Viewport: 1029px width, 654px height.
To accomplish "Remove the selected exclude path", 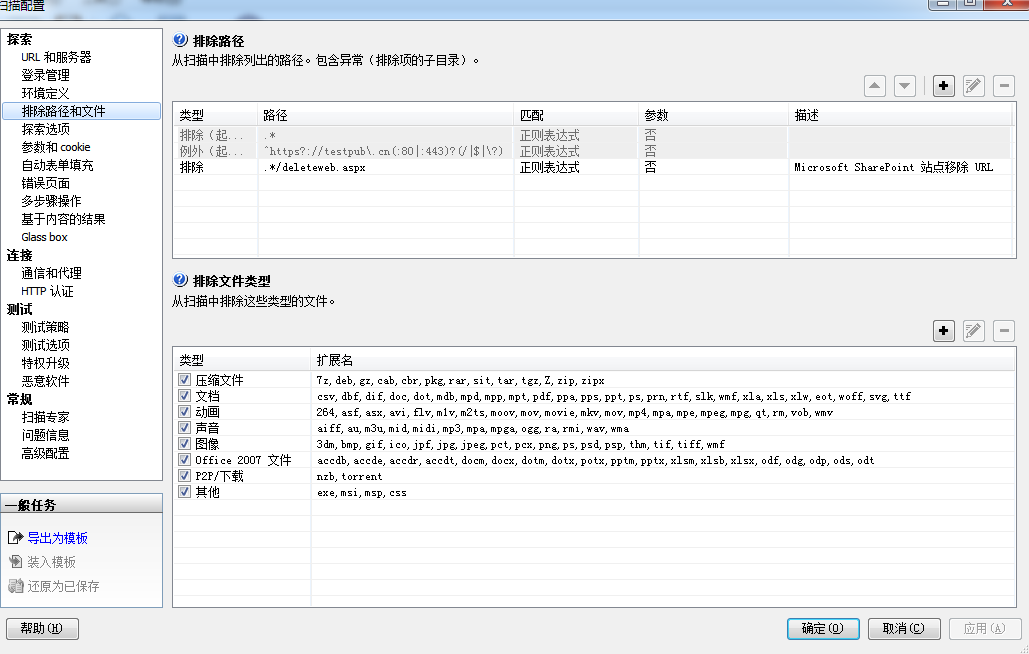I will (x=1004, y=86).
